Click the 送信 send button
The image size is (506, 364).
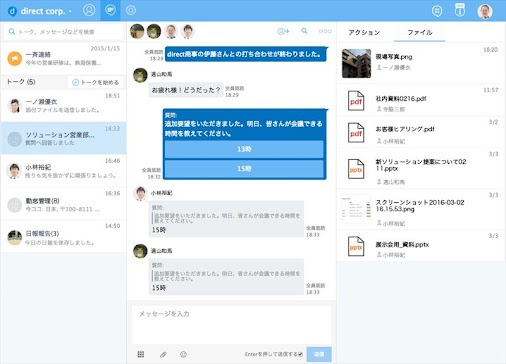(319, 354)
